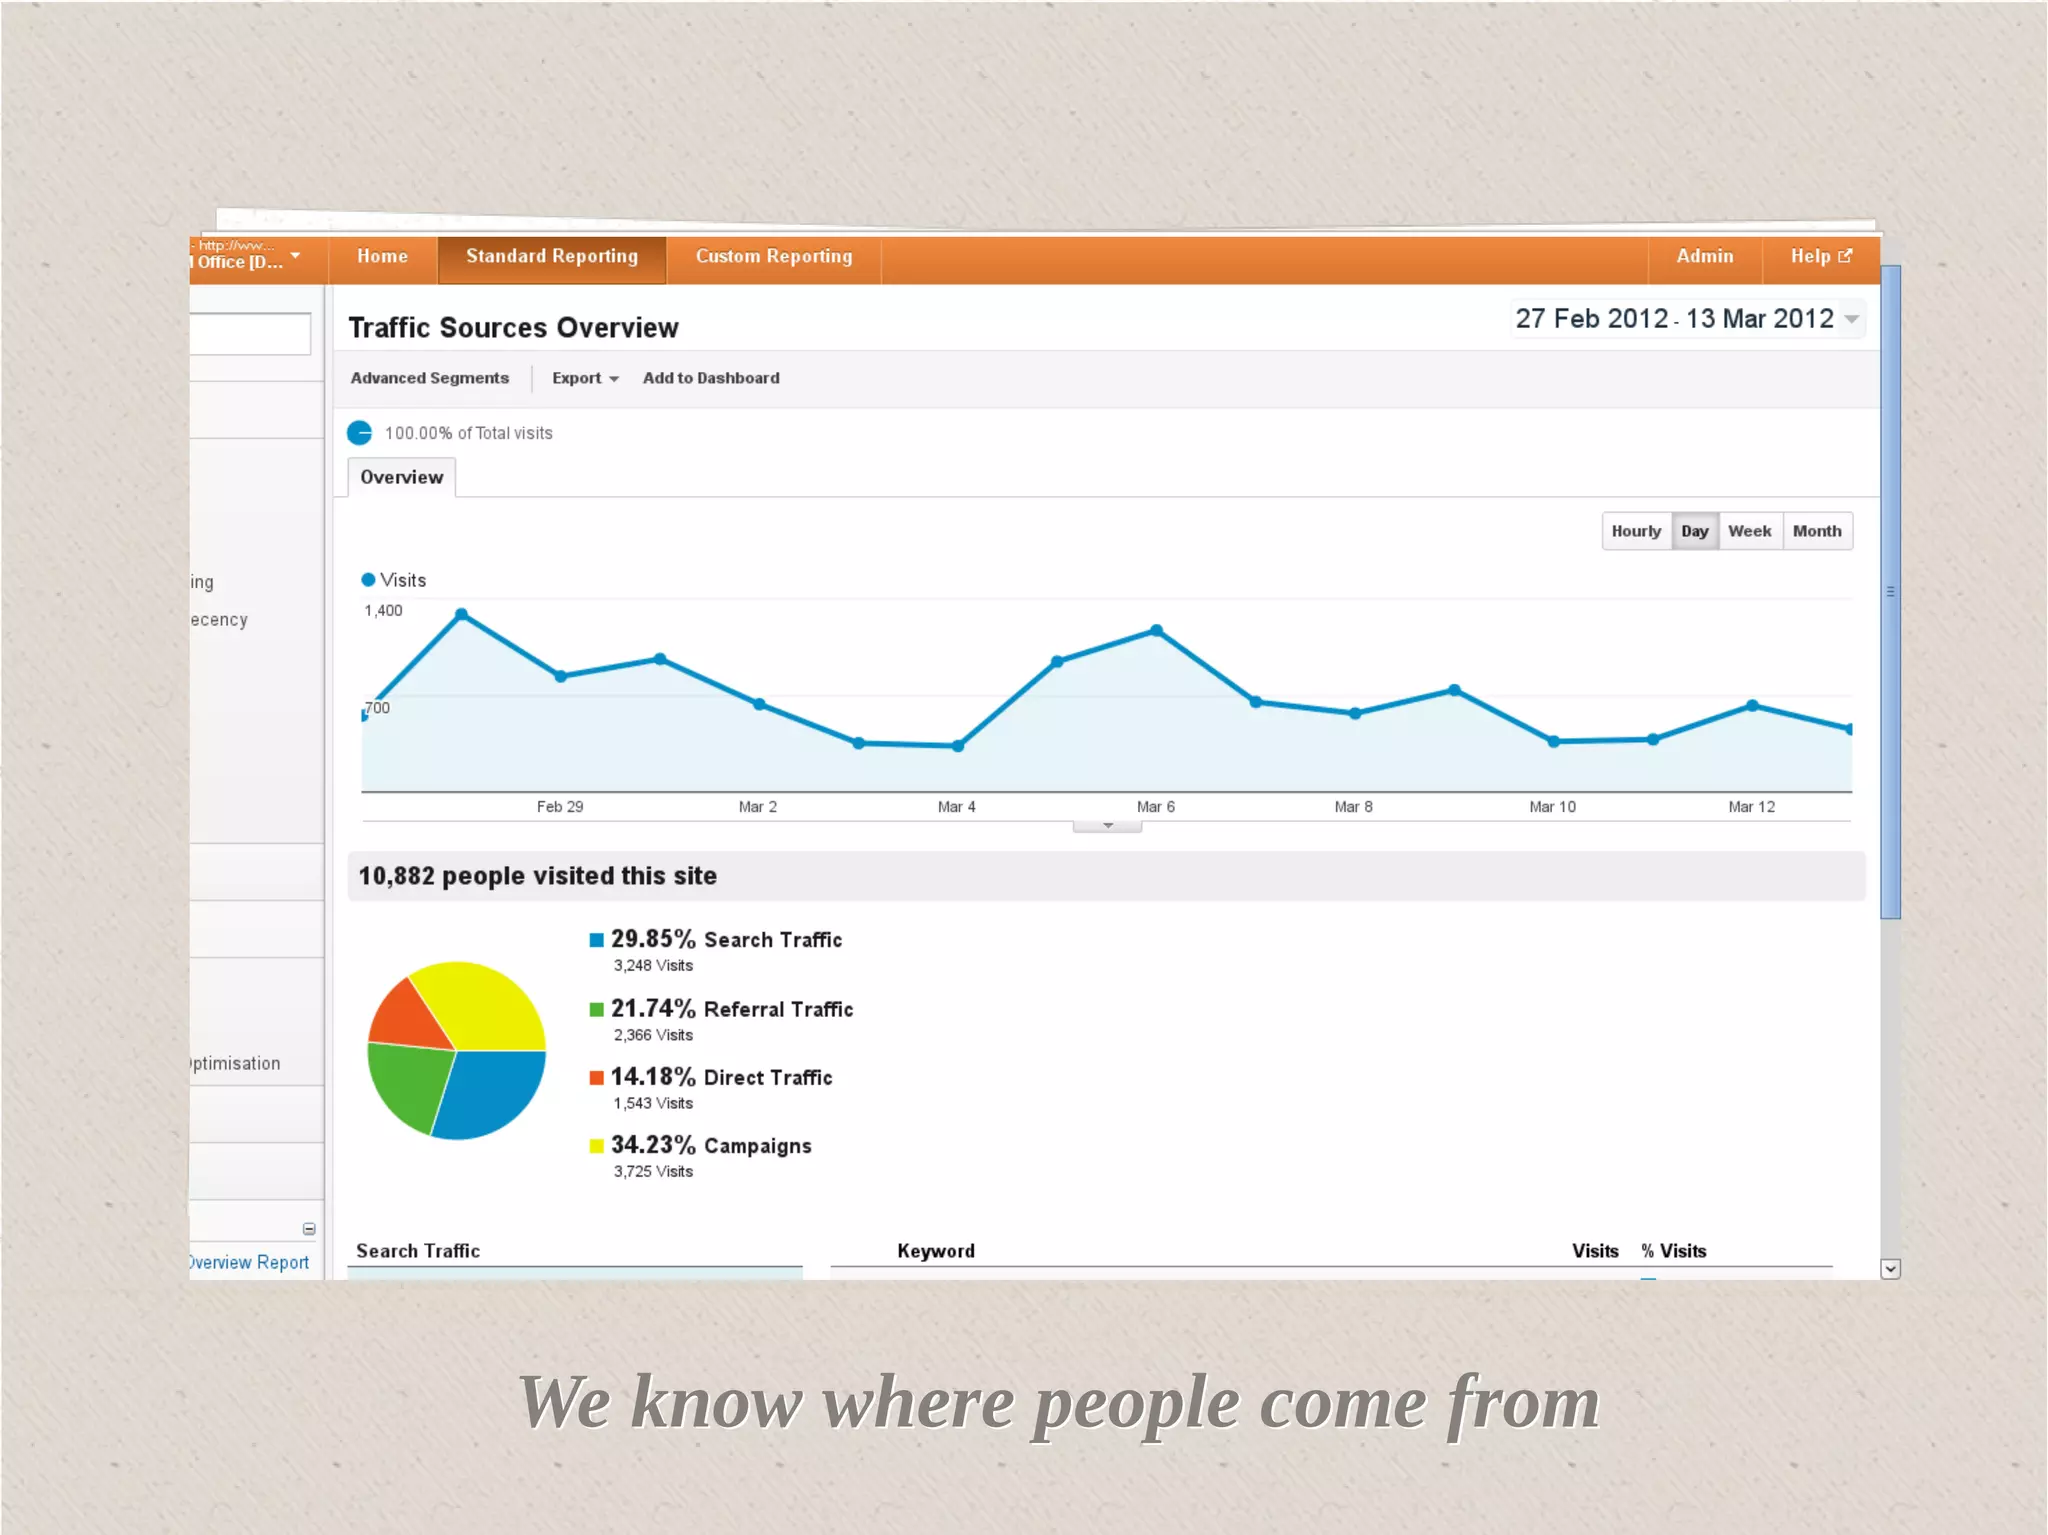Go to the Home tab
The width and height of the screenshot is (2048, 1535).
pos(382,257)
